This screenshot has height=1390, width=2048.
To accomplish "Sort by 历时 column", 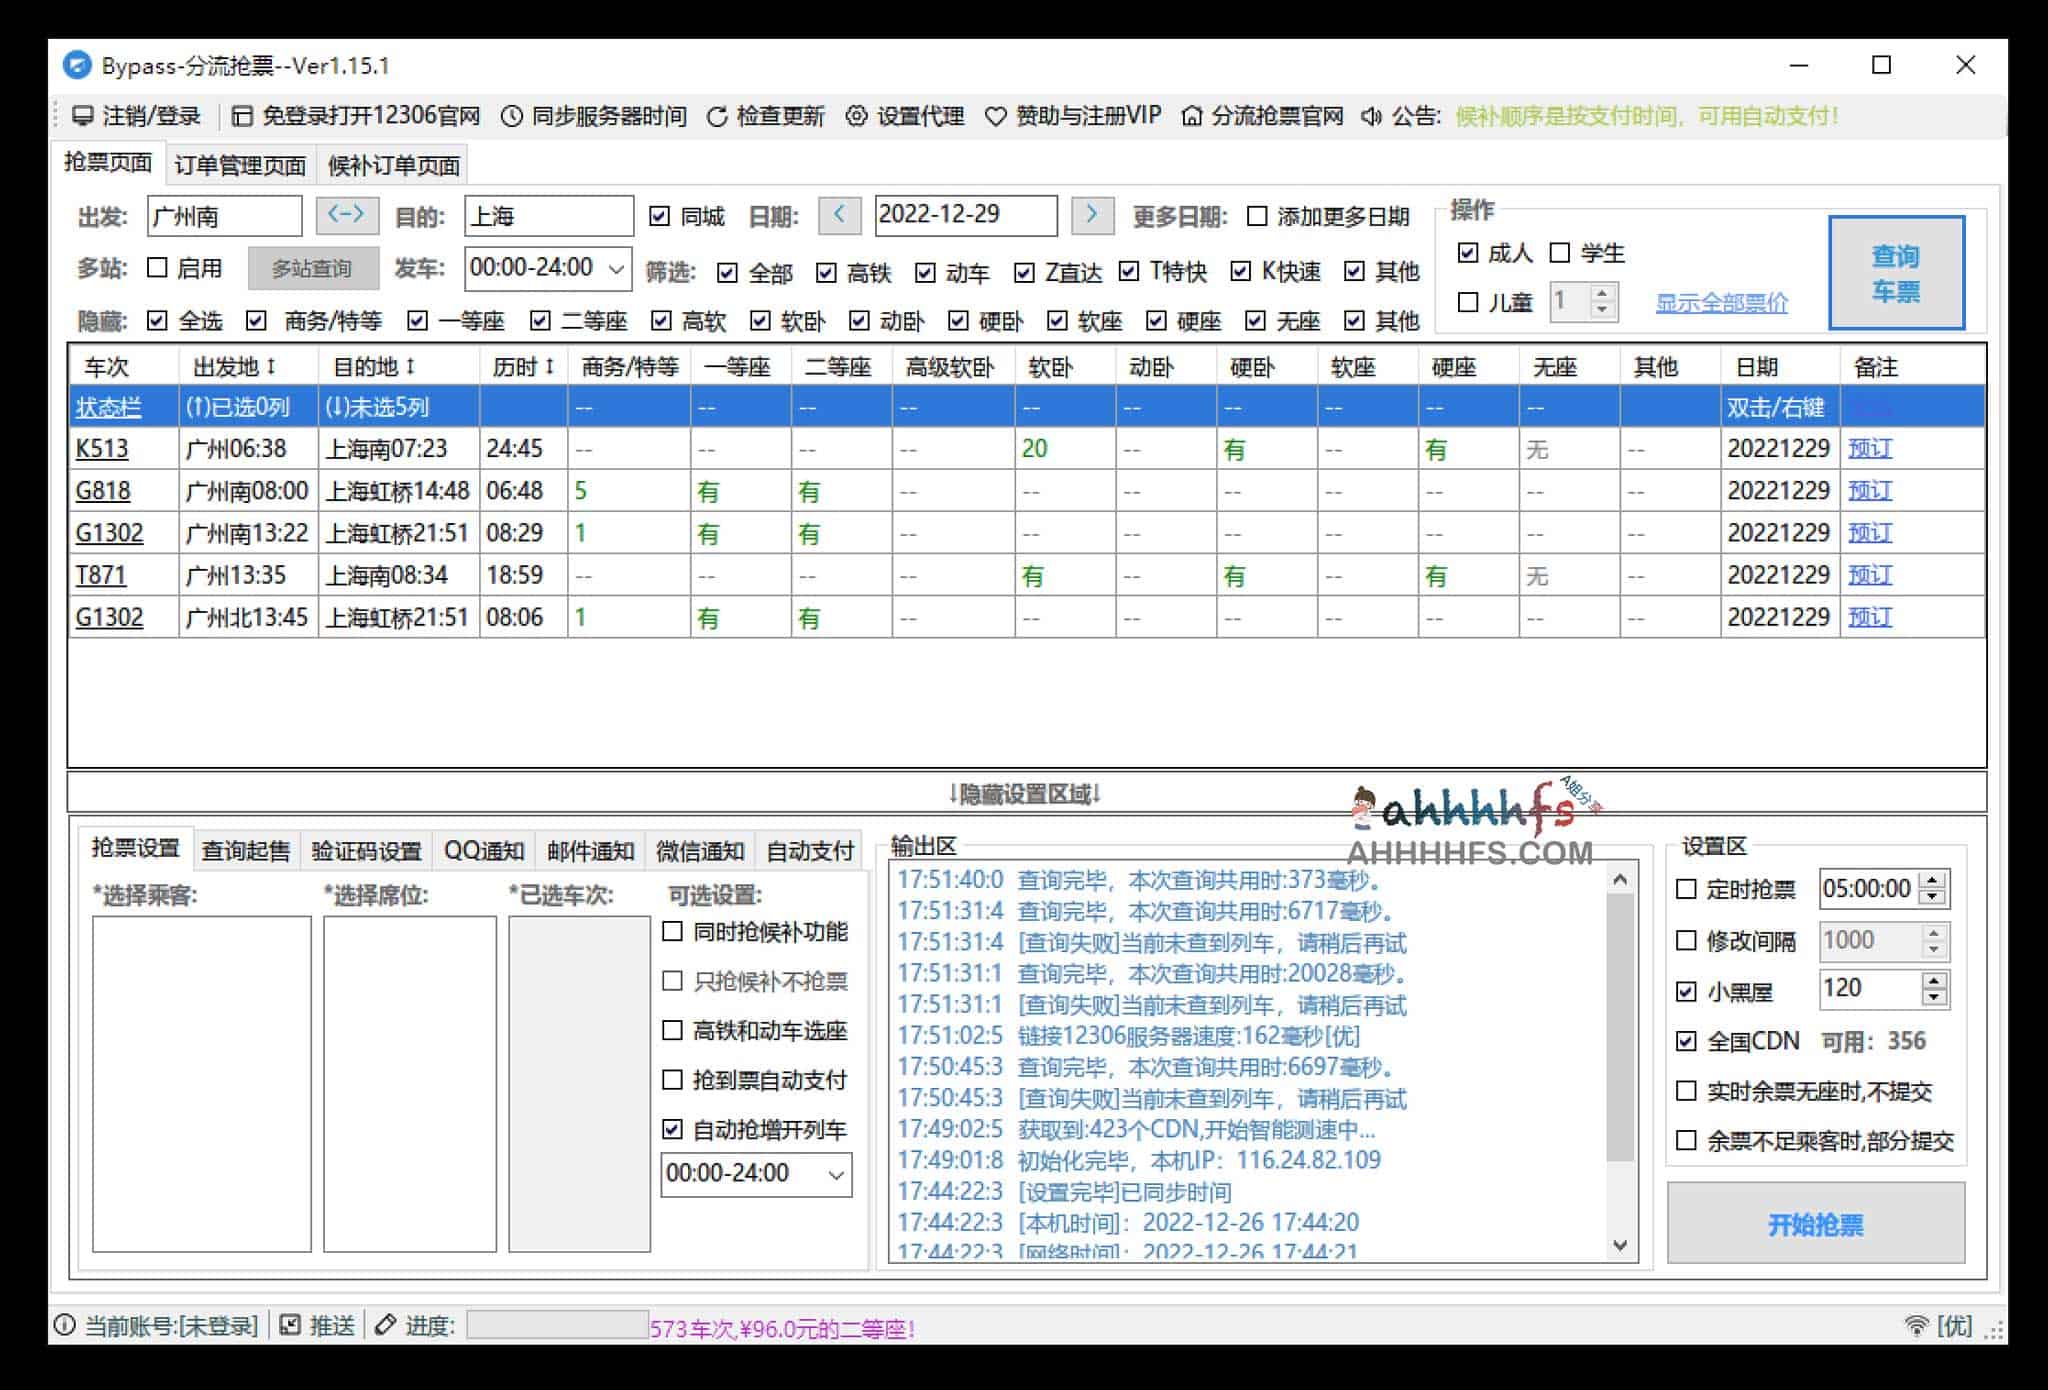I will (x=549, y=367).
